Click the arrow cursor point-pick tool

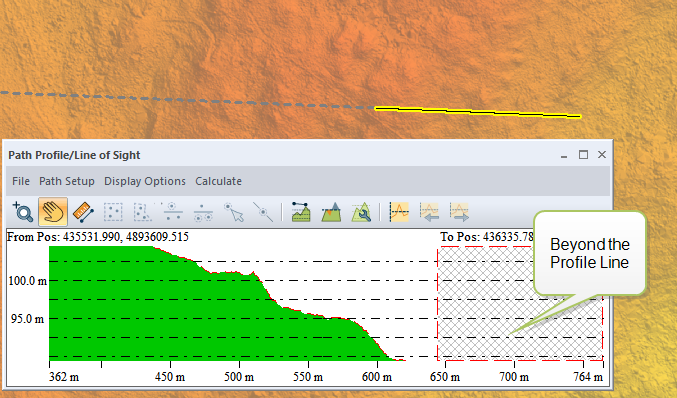[x=233, y=212]
